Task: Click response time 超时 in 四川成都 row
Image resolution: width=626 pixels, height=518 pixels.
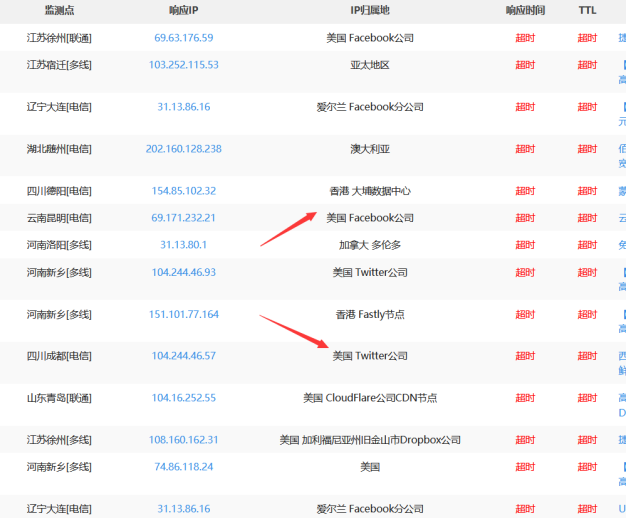Action: pos(525,356)
